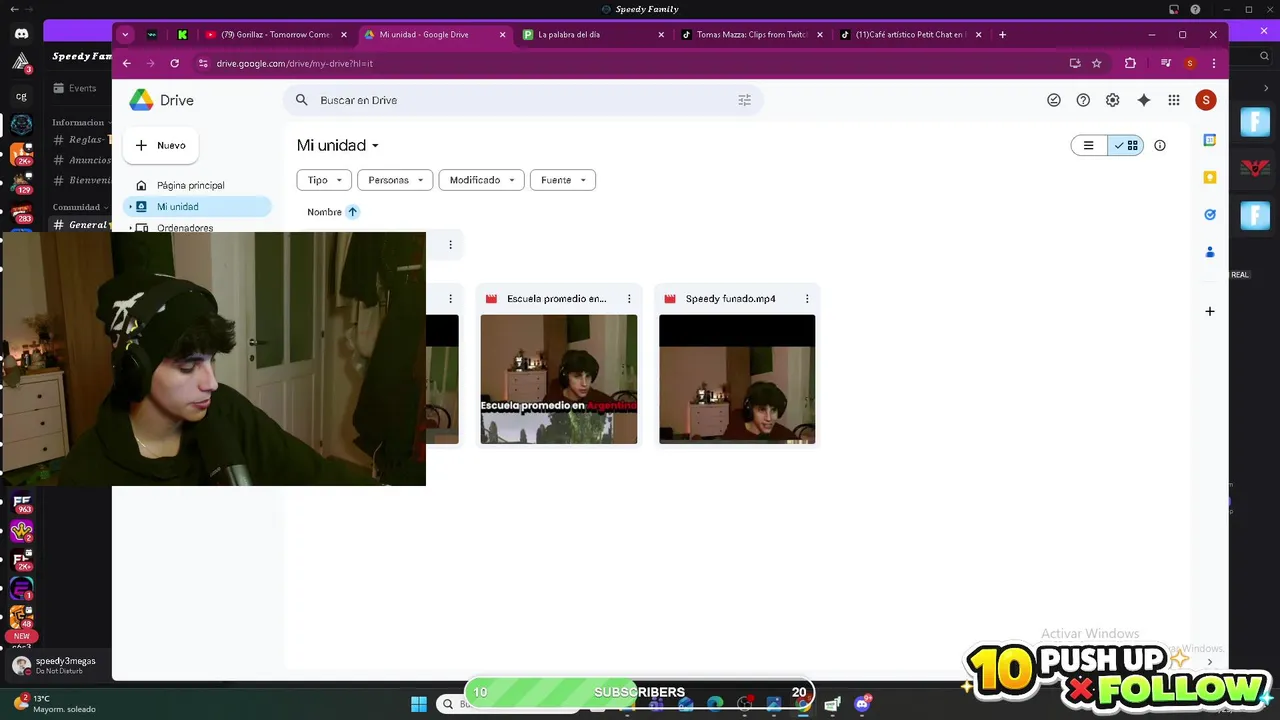The image size is (1280, 720).
Task: Switch Drive to grid layout
Action: [1126, 145]
